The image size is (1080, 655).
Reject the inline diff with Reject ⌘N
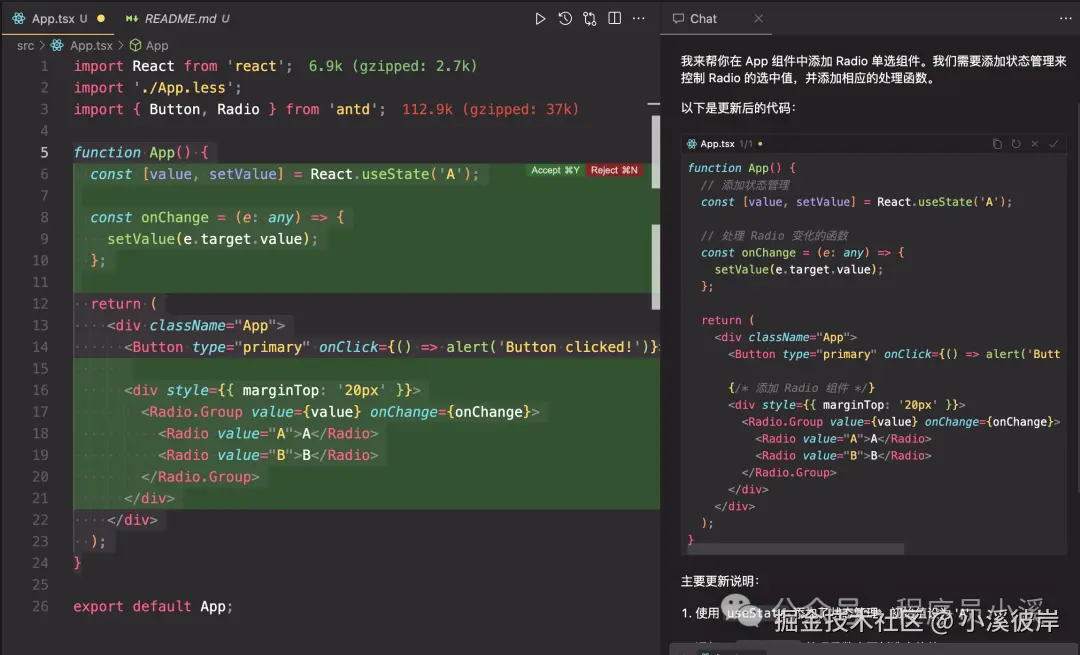[614, 170]
